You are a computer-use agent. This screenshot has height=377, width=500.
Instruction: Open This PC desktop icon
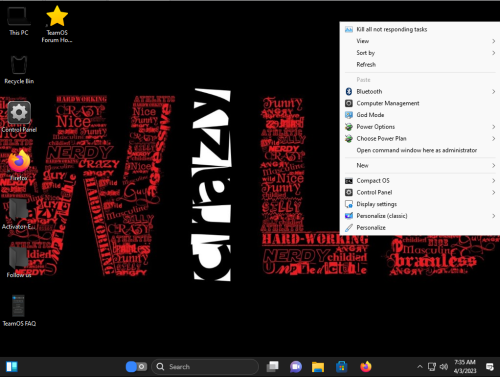pyautogui.click(x=19, y=21)
